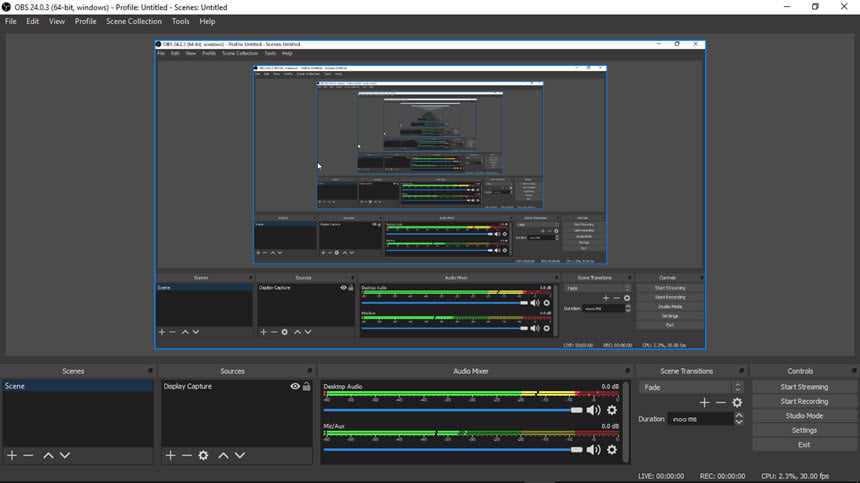Open transition properties gear
This screenshot has width=860, height=483.
737,402
